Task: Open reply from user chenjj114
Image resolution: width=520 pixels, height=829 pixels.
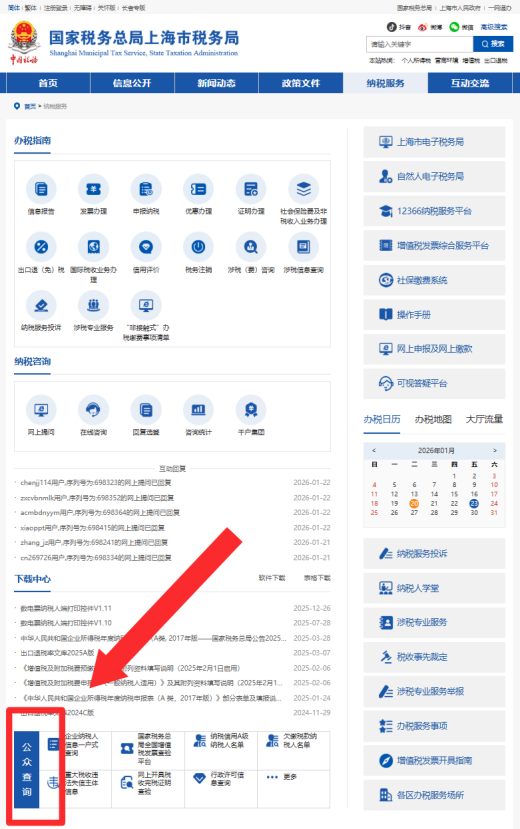Action: click(x=96, y=483)
